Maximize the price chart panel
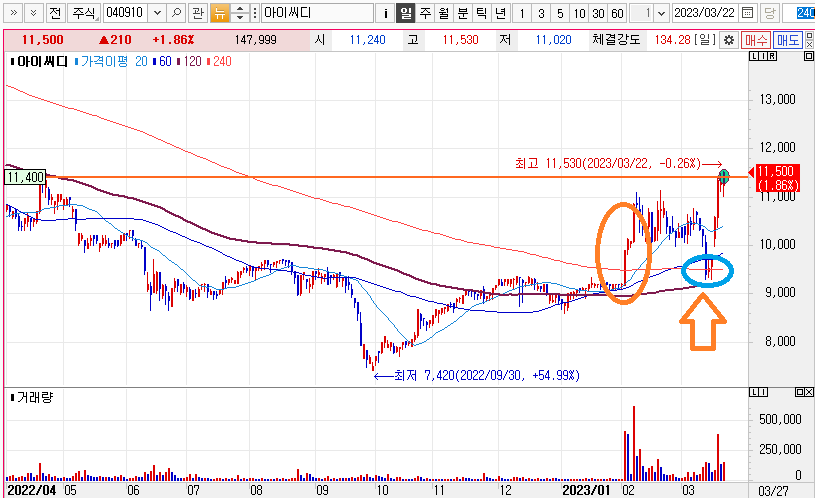 click(x=809, y=56)
